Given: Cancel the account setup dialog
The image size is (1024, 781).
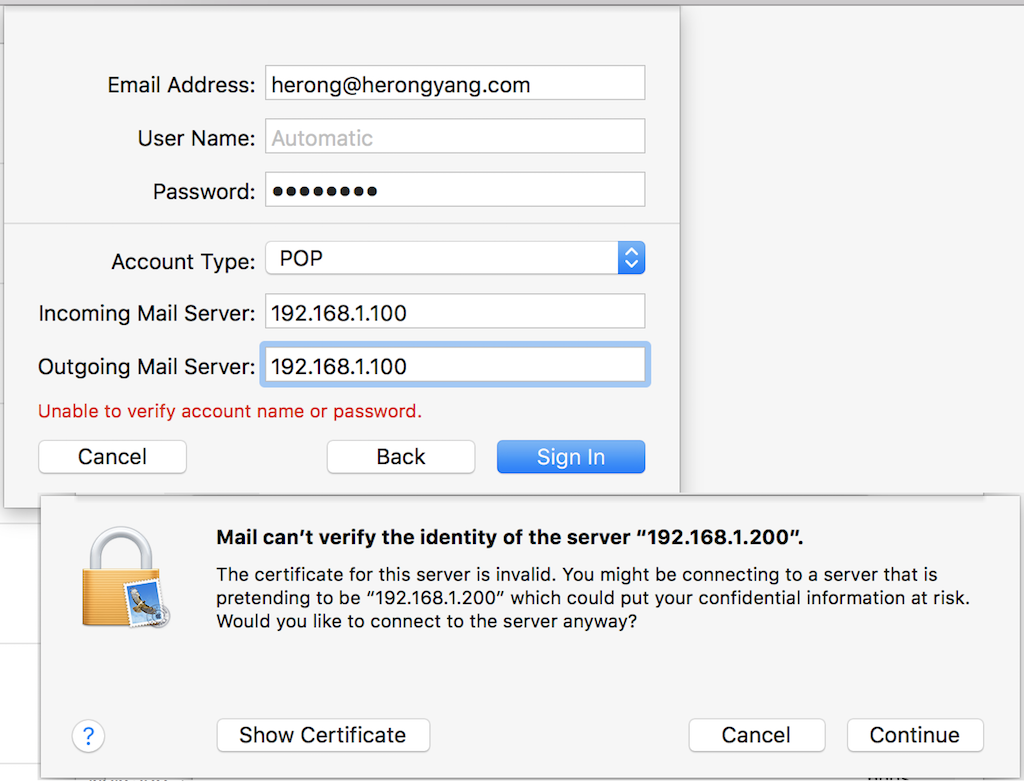Looking at the screenshot, I should [111, 457].
